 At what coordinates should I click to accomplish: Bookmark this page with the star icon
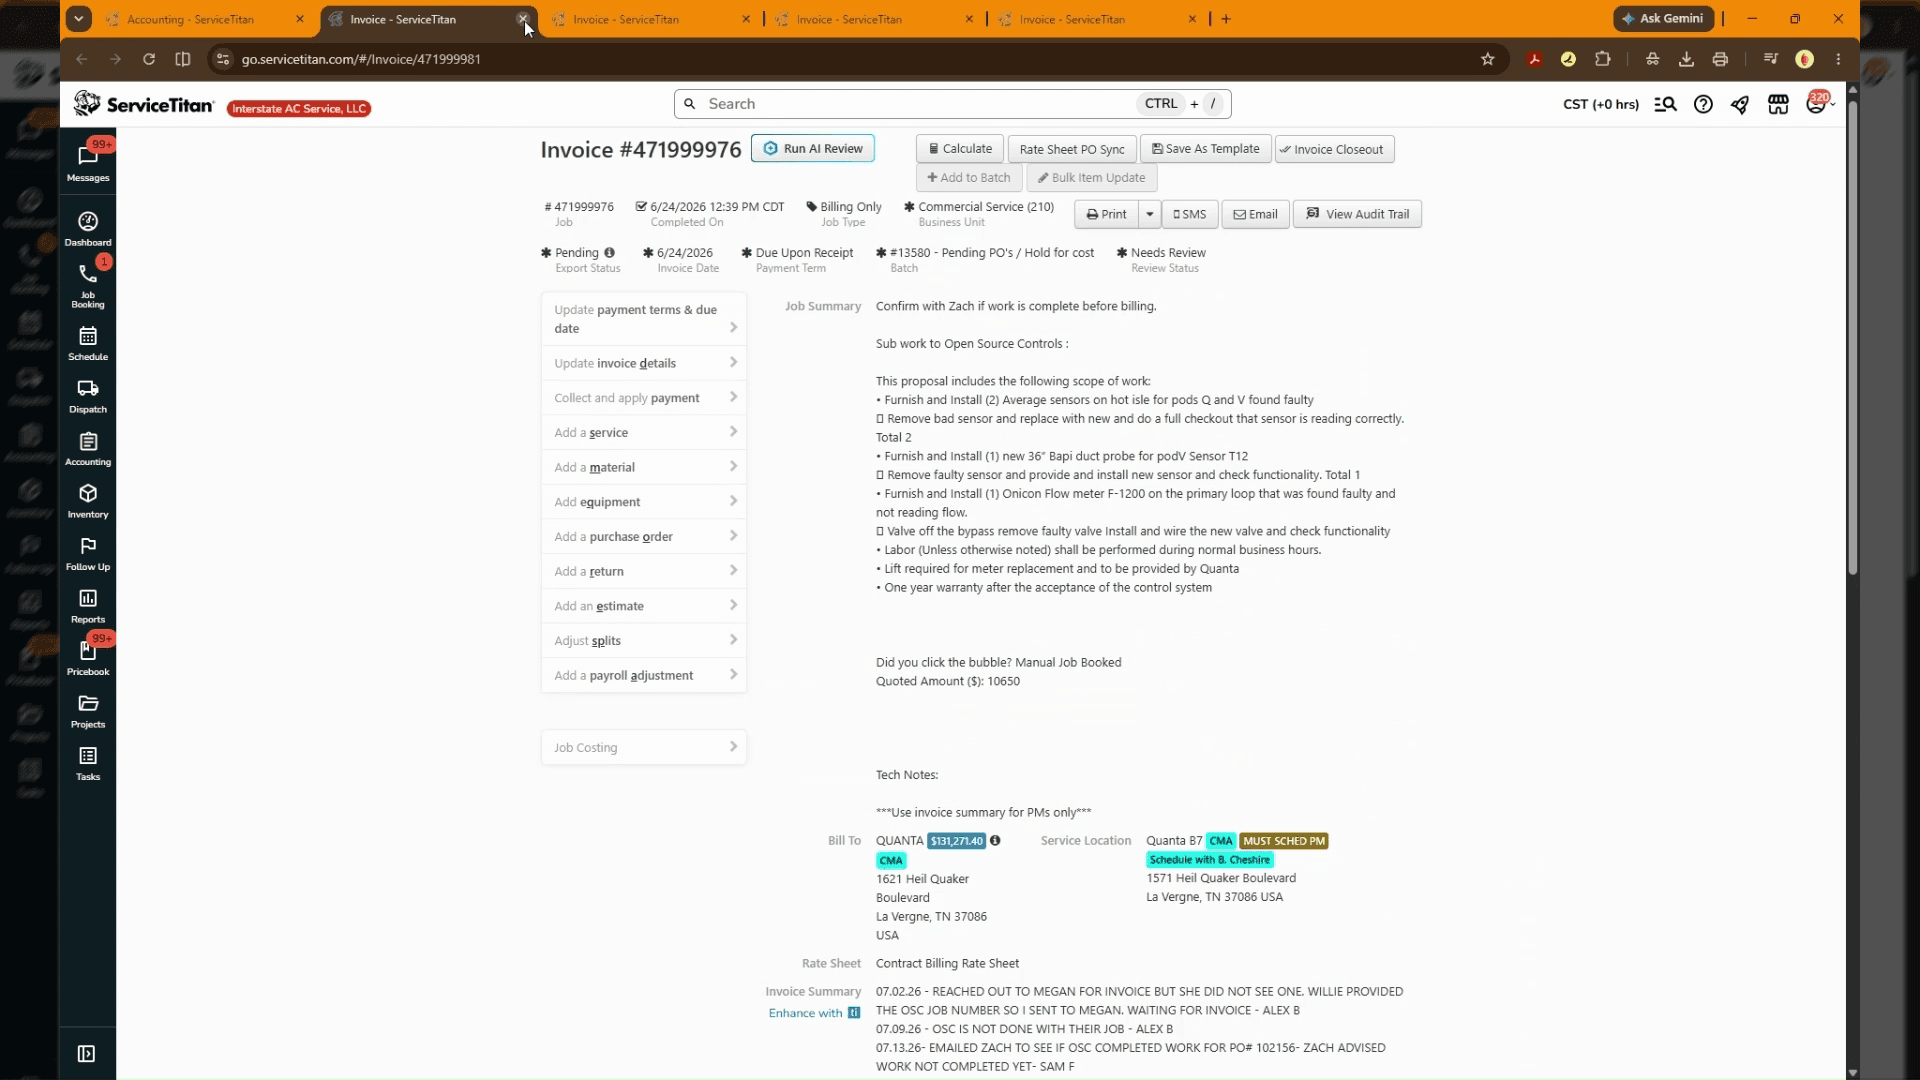coord(1488,59)
